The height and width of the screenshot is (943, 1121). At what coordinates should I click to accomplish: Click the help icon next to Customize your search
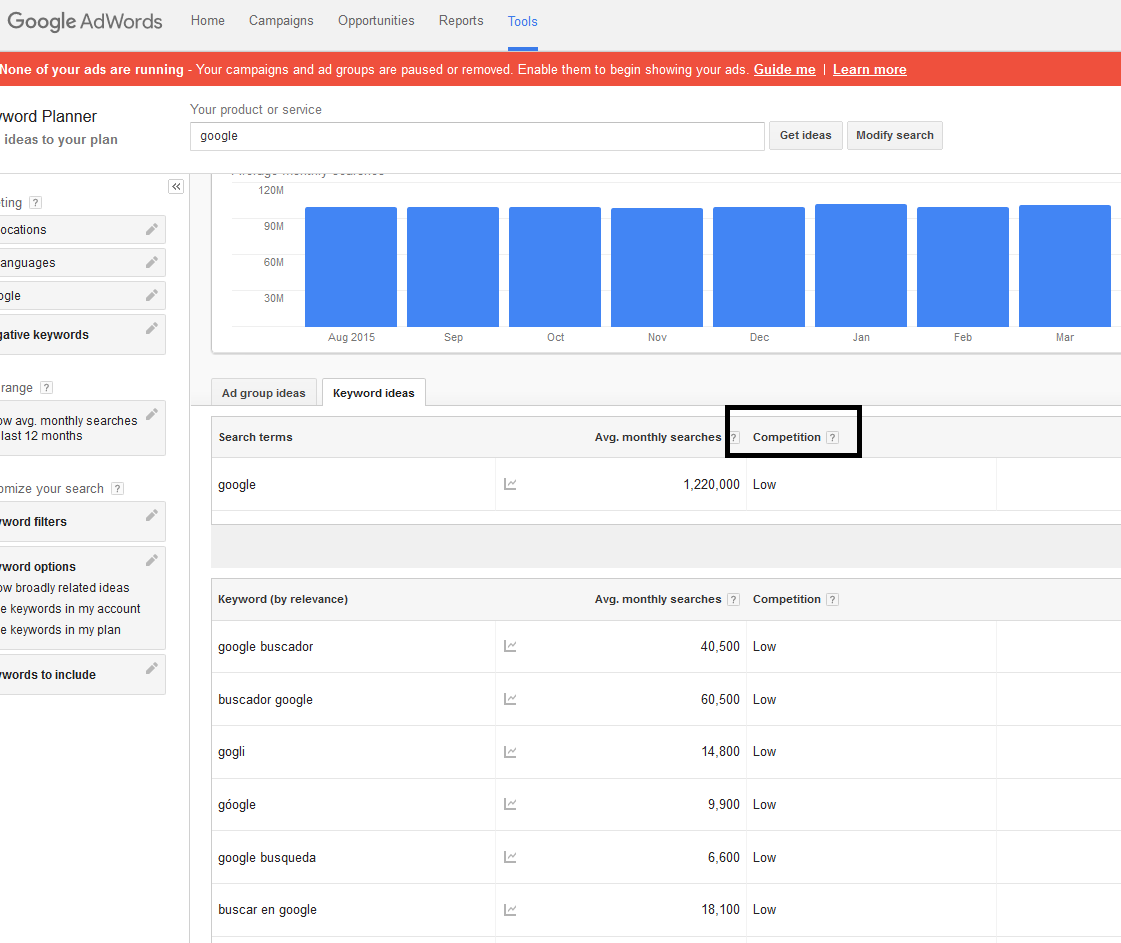tap(117, 488)
